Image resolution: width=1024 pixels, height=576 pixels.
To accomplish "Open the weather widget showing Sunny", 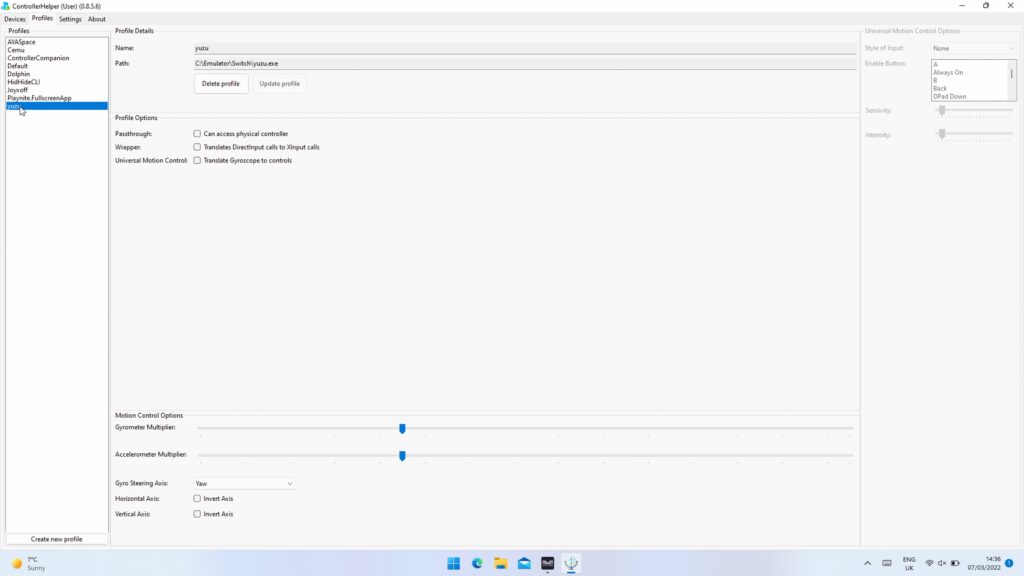I will pos(29,564).
